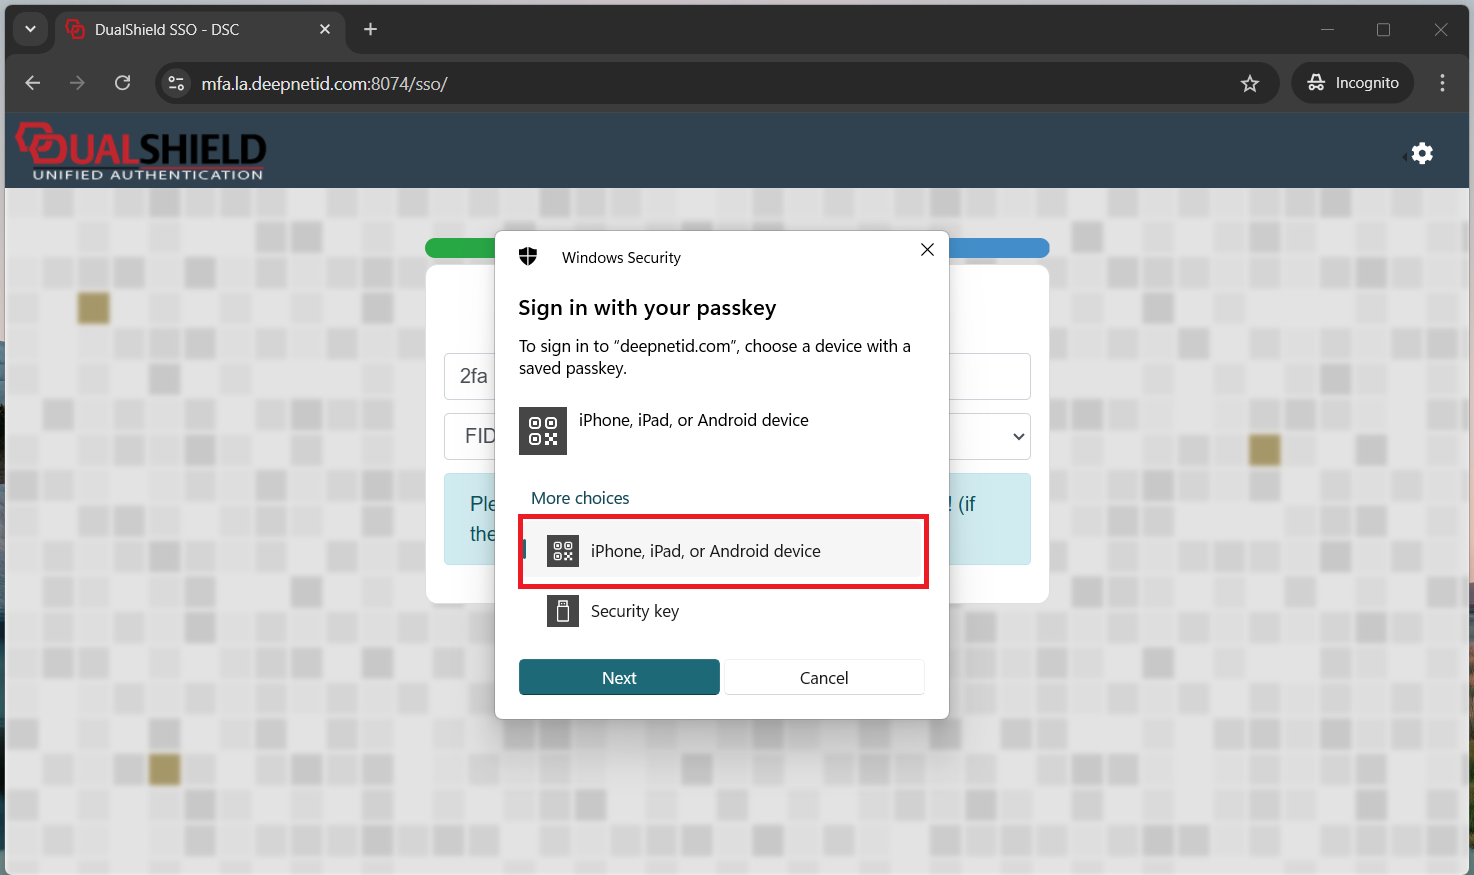This screenshot has height=875, width=1474.
Task: View site information in the address bar
Action: (x=176, y=83)
